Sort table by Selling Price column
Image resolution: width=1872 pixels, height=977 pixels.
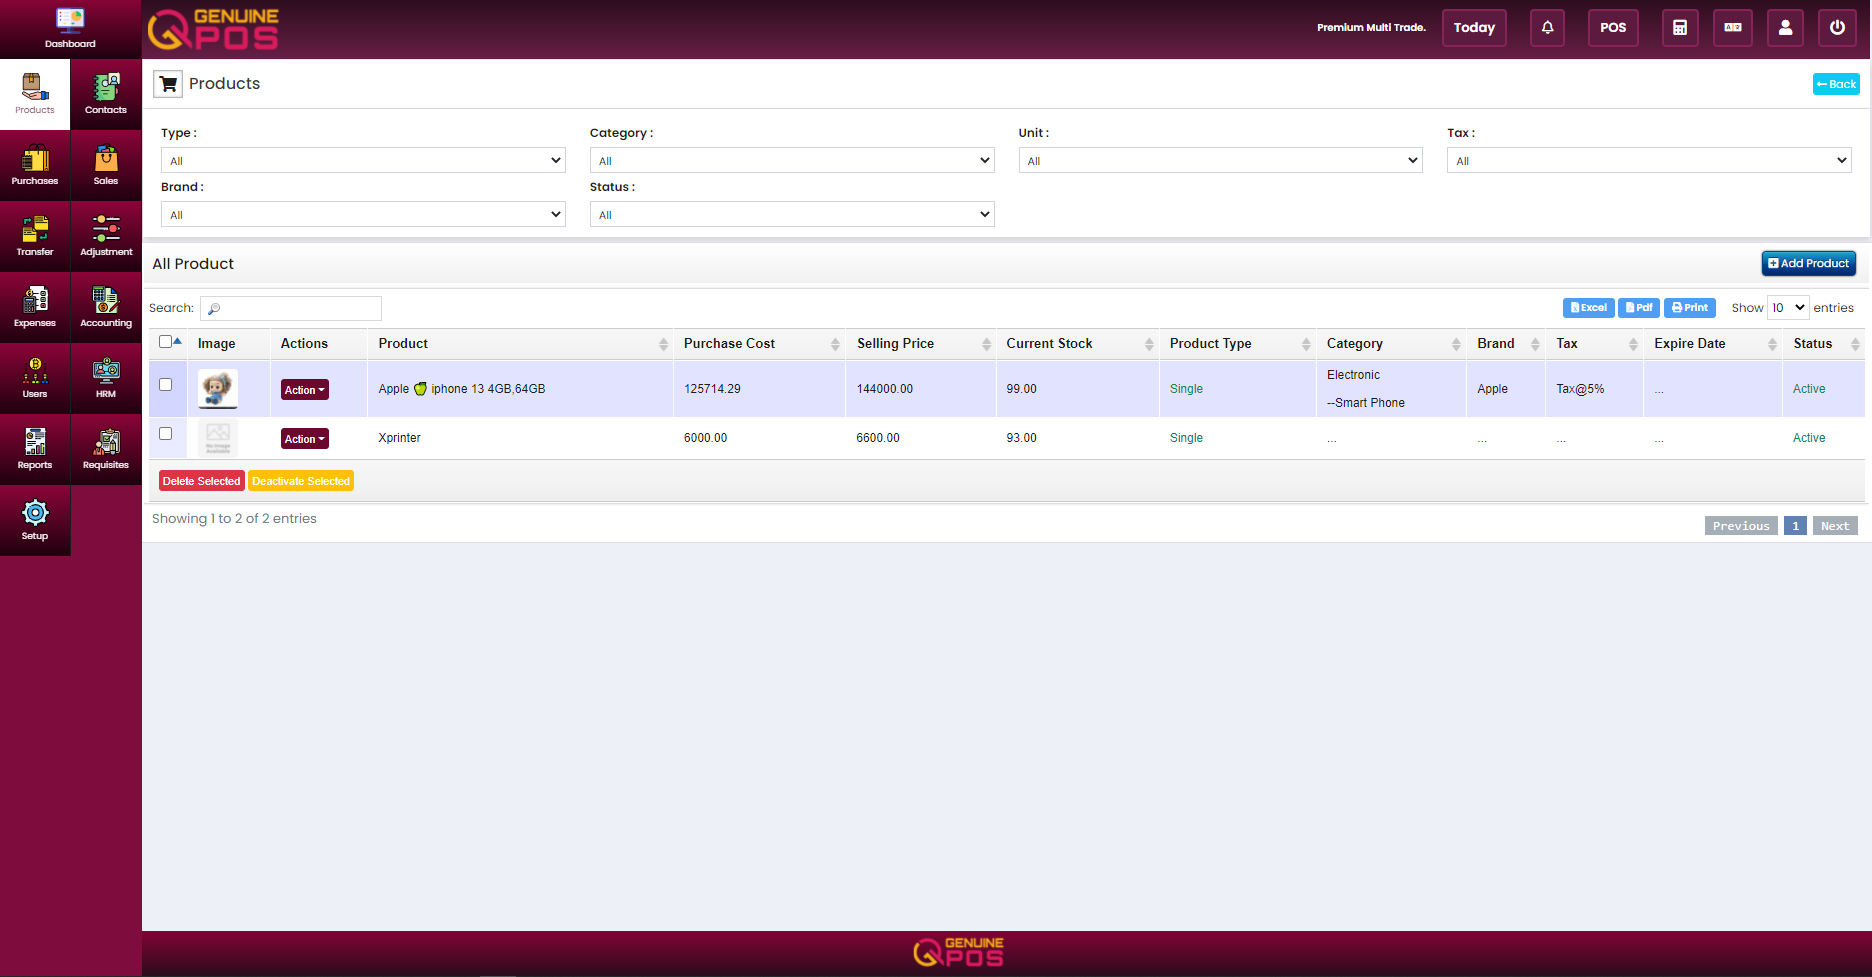919,344
